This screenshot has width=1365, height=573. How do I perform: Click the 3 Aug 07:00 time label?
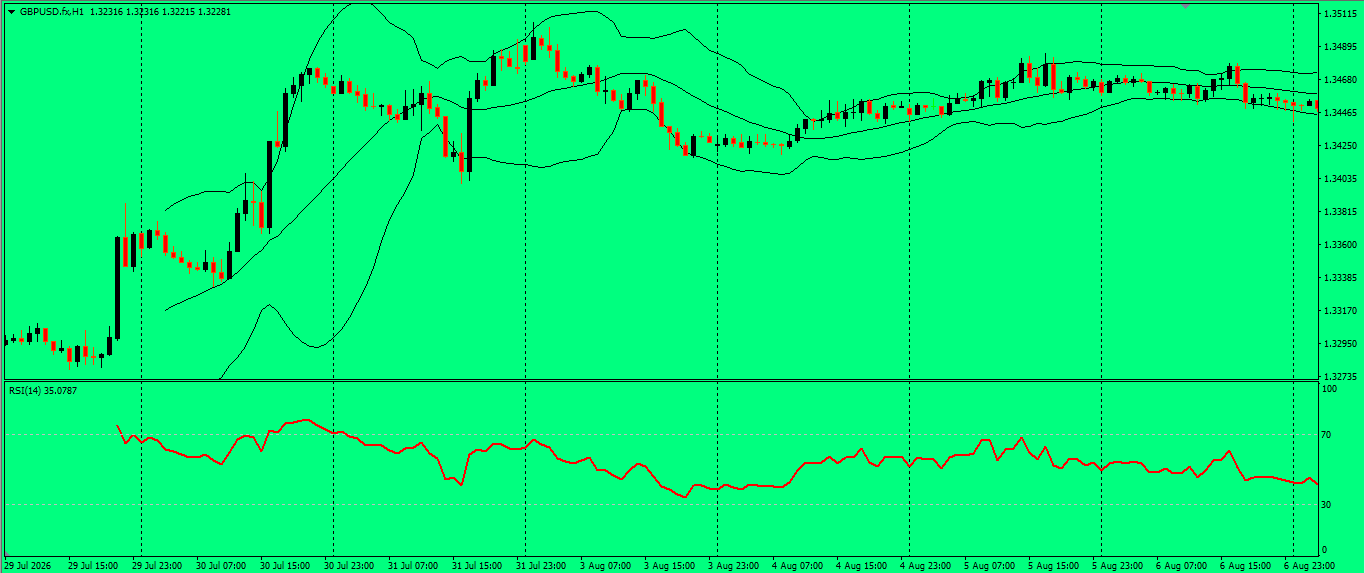pyautogui.click(x=605, y=566)
